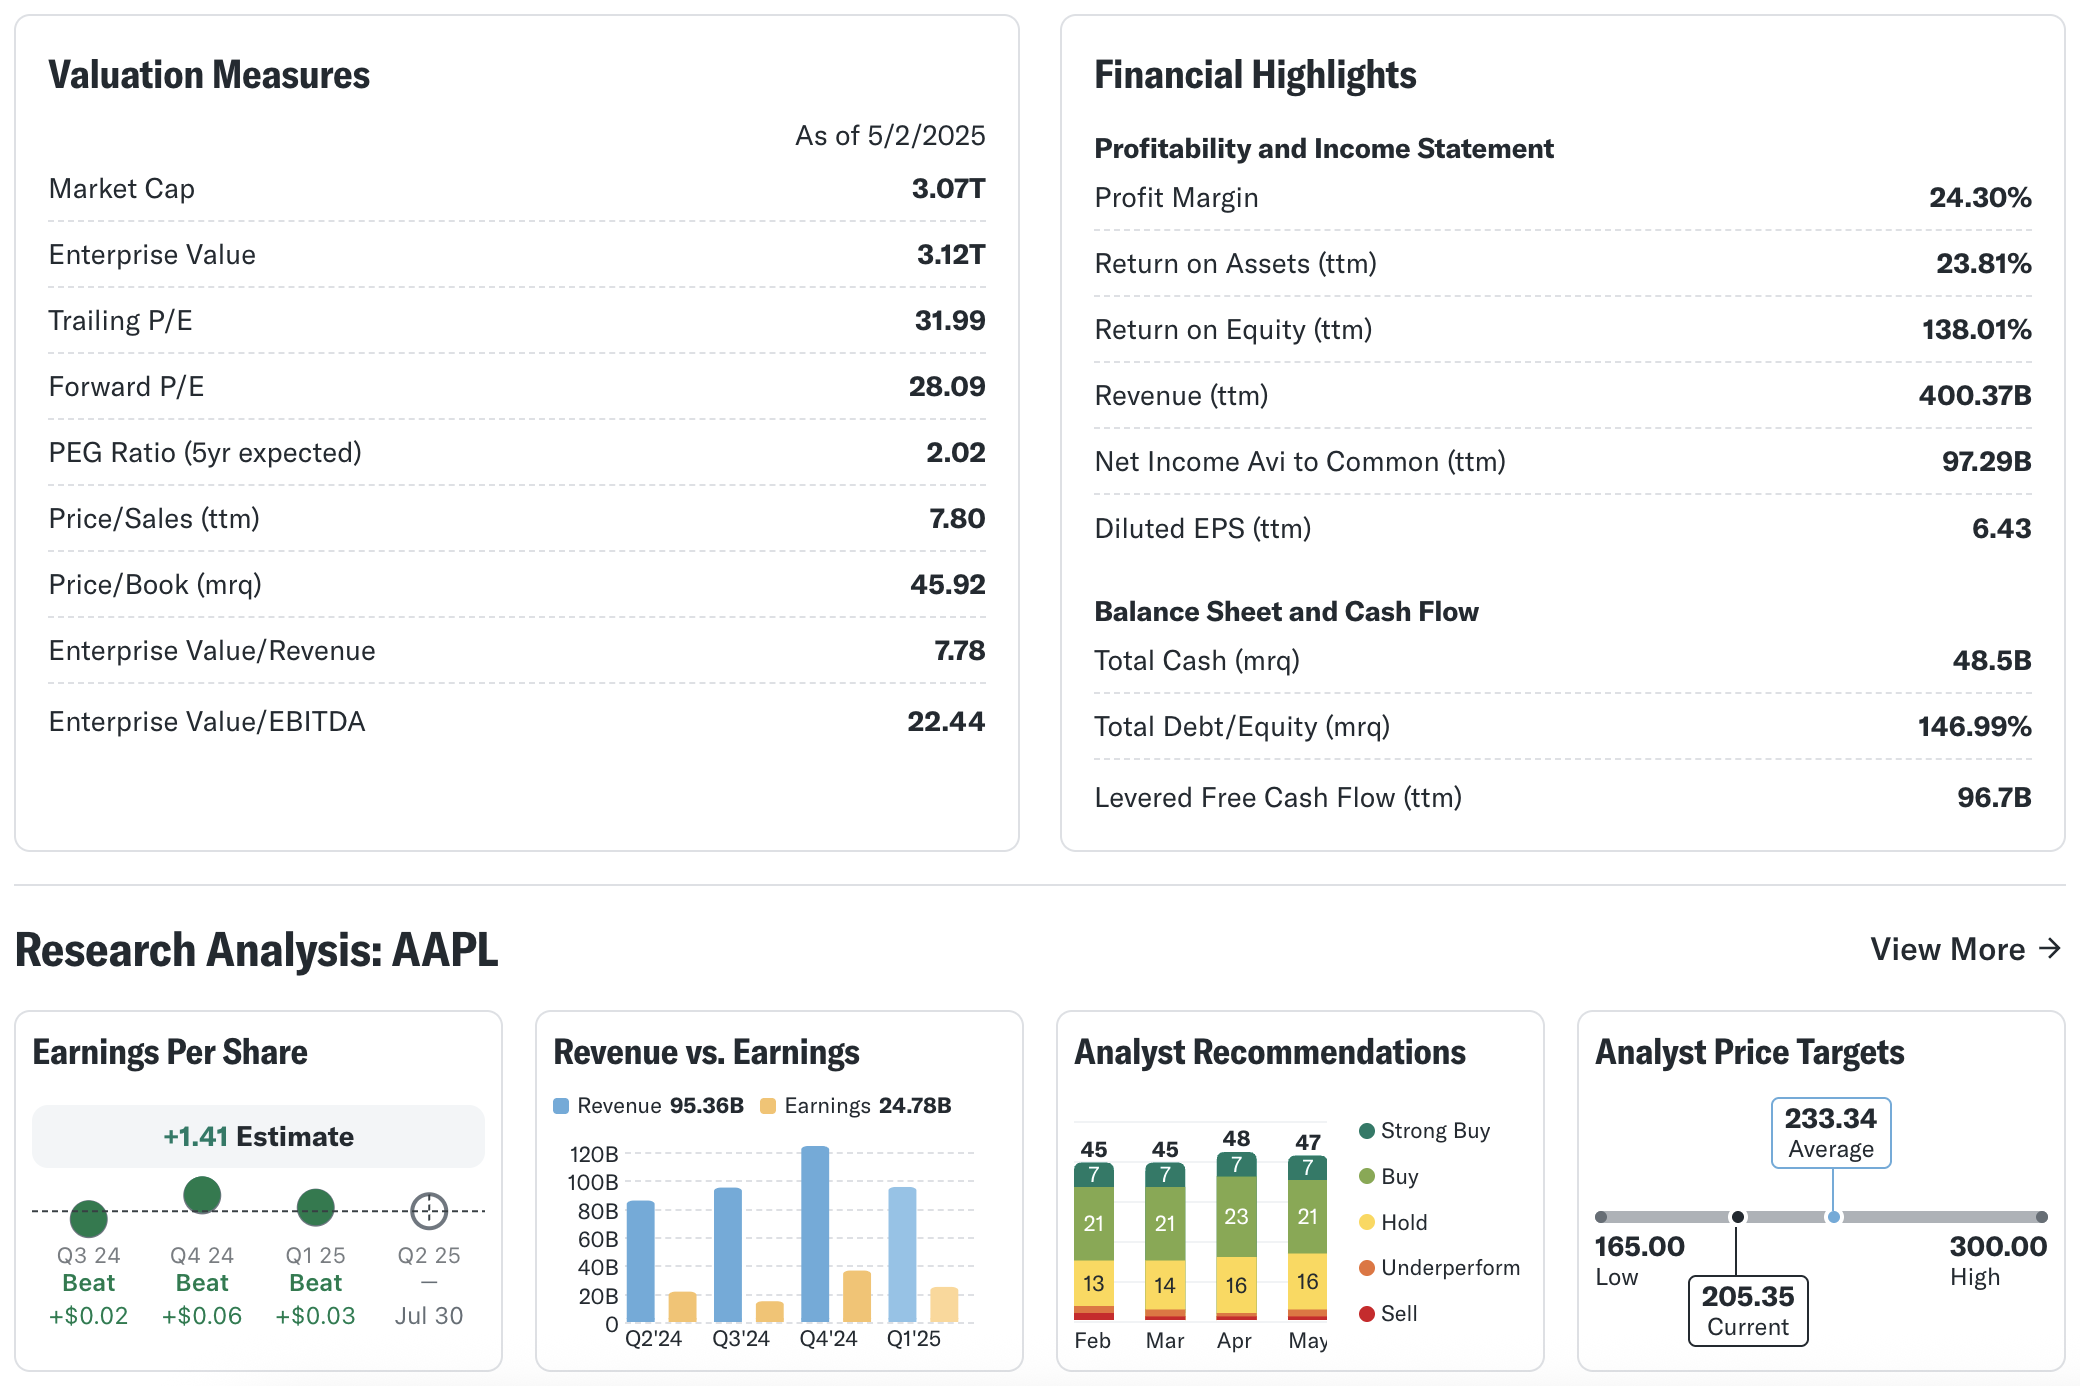The image size is (2080, 1386).
Task: Click the Q4'24 revenue bar
Action: pos(815,1234)
